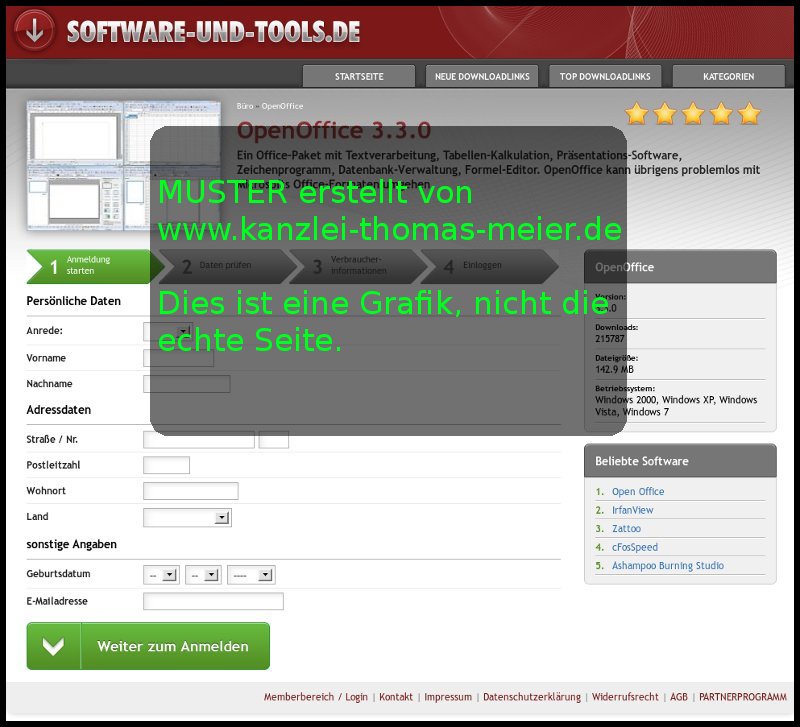Click the OpenOffice screenshot thumbnail
Viewport: 800px width, 727px height.
123,165
